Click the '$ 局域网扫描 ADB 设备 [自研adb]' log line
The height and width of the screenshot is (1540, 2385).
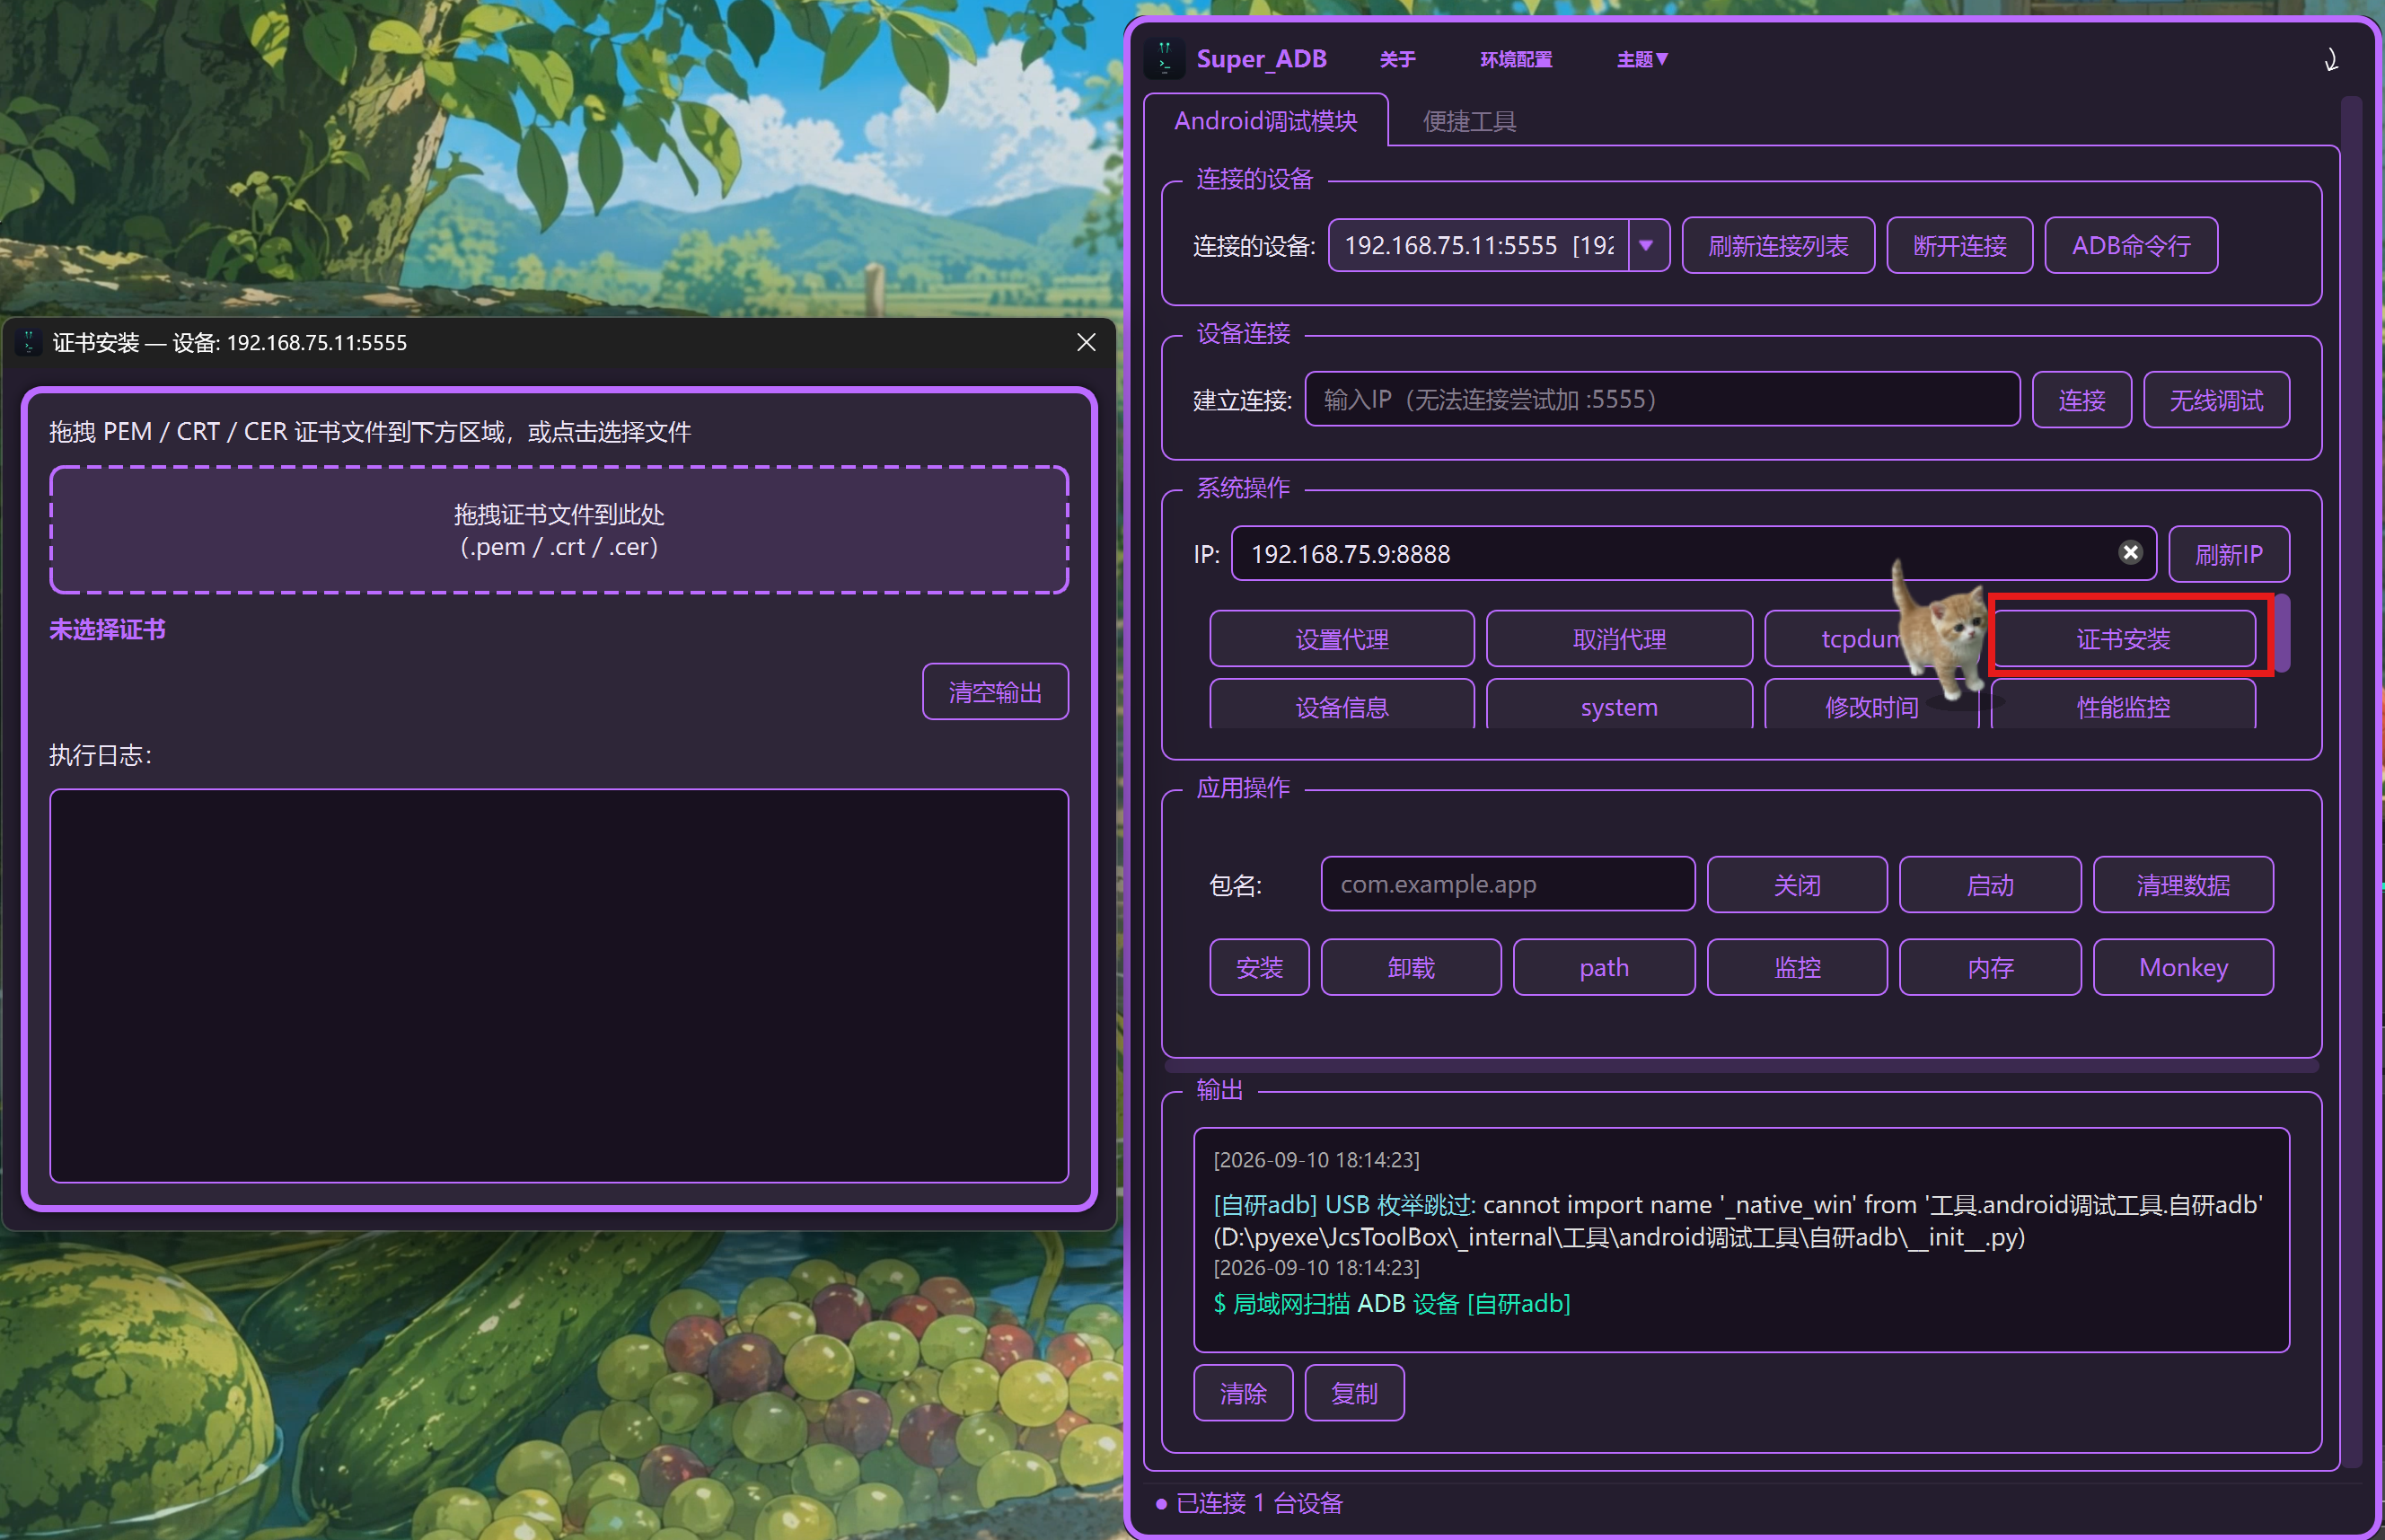point(1391,1303)
